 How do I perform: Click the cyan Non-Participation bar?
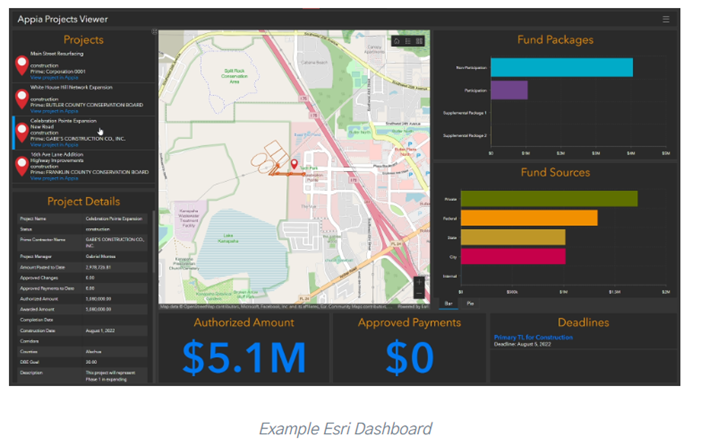pos(561,67)
